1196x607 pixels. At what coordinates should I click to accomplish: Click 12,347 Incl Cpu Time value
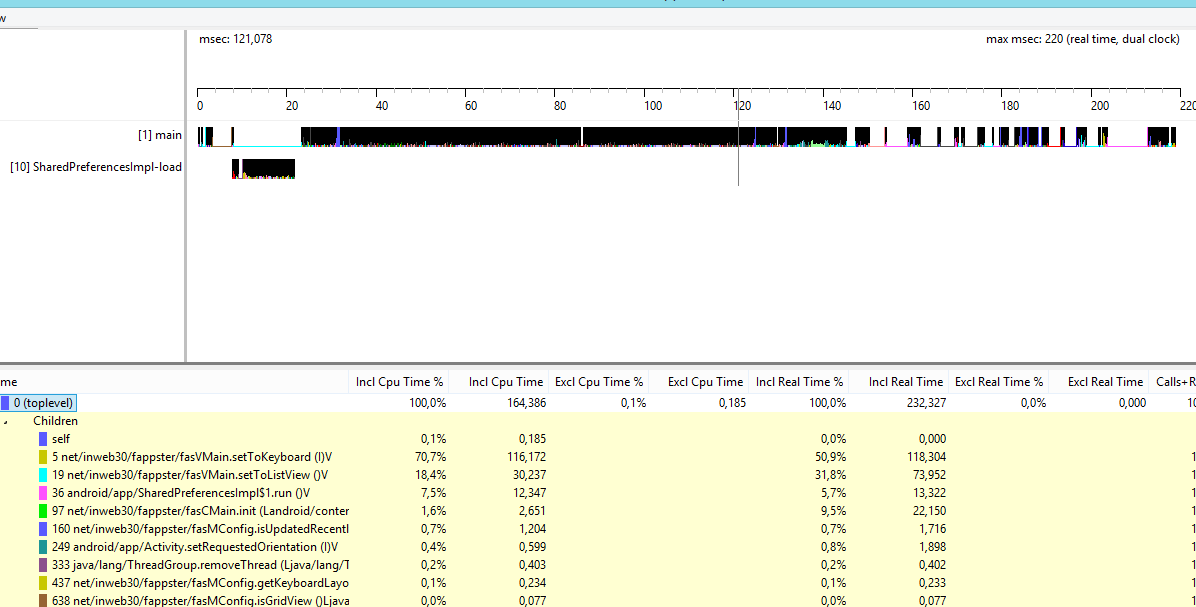529,493
